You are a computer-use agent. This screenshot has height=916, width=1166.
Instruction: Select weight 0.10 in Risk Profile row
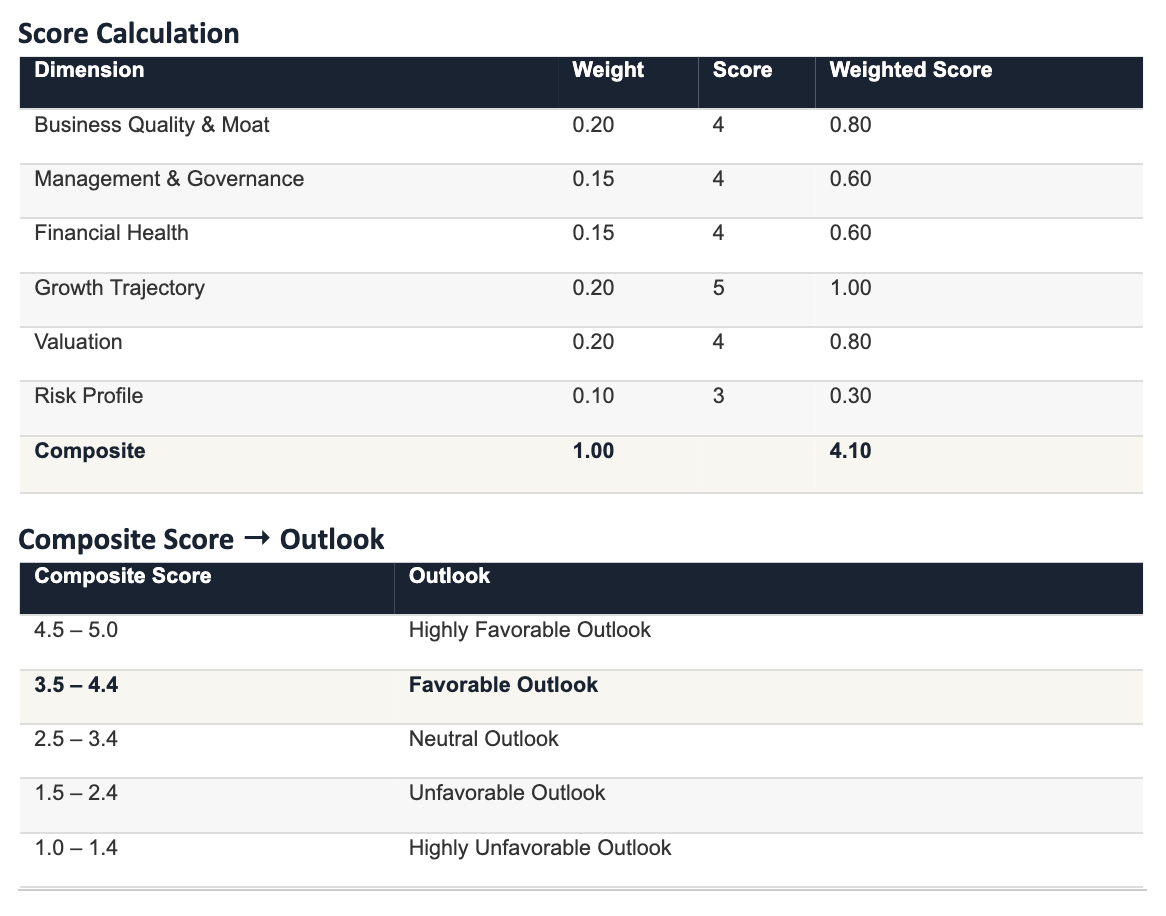[593, 396]
